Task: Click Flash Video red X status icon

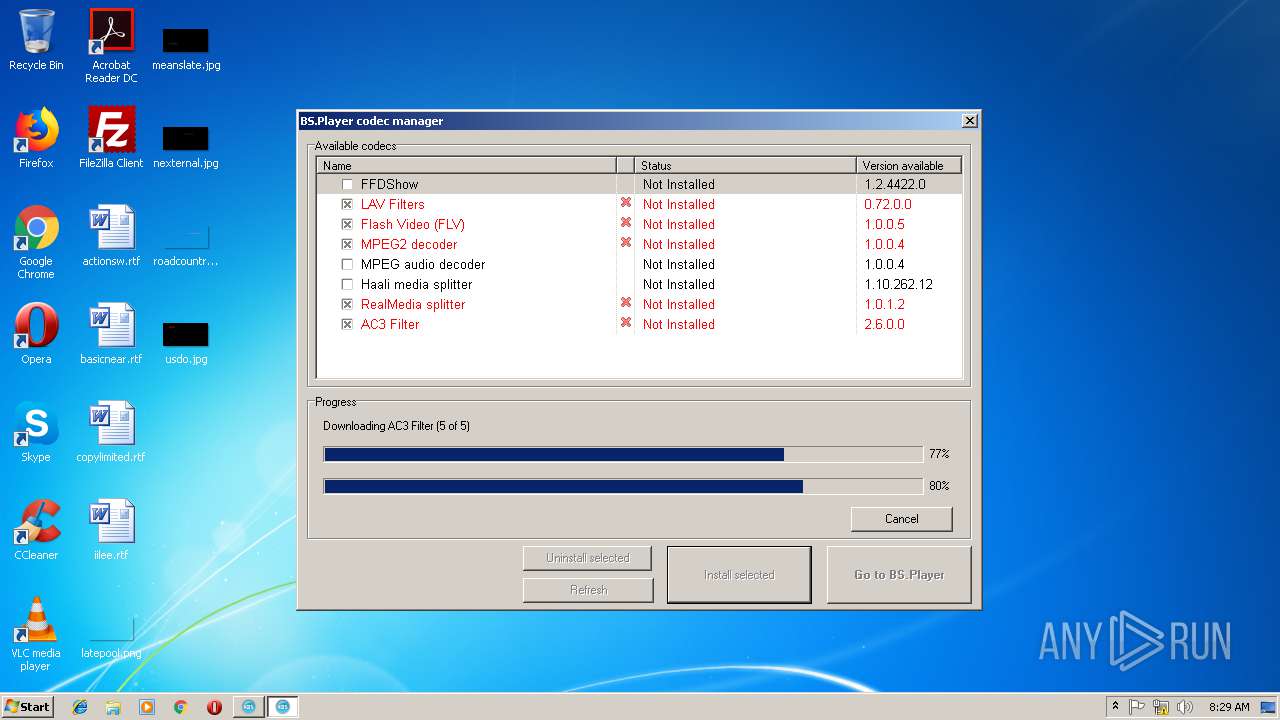Action: point(626,223)
